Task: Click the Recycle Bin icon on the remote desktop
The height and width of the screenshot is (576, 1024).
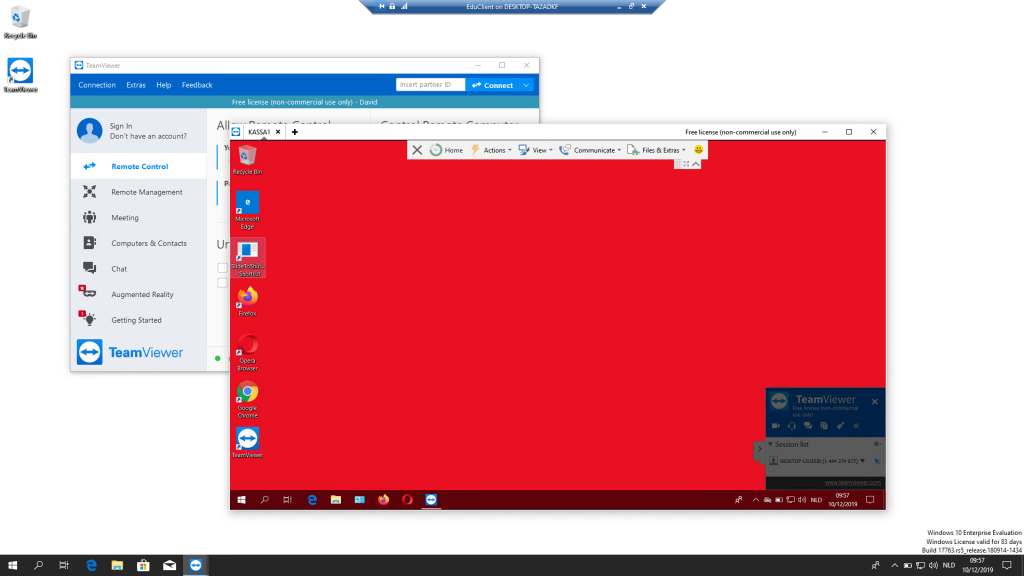Action: pos(247,160)
